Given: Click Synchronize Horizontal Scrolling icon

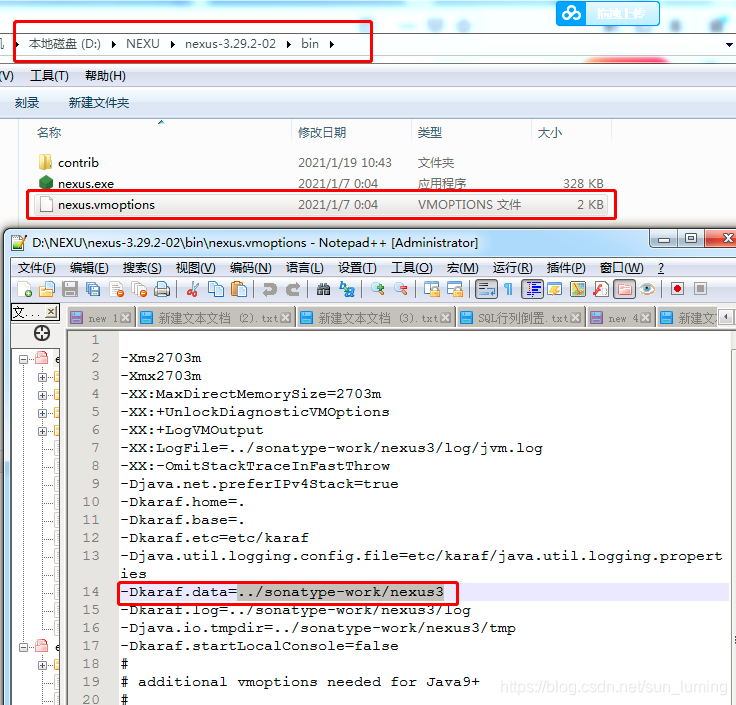Looking at the screenshot, I should point(454,289).
